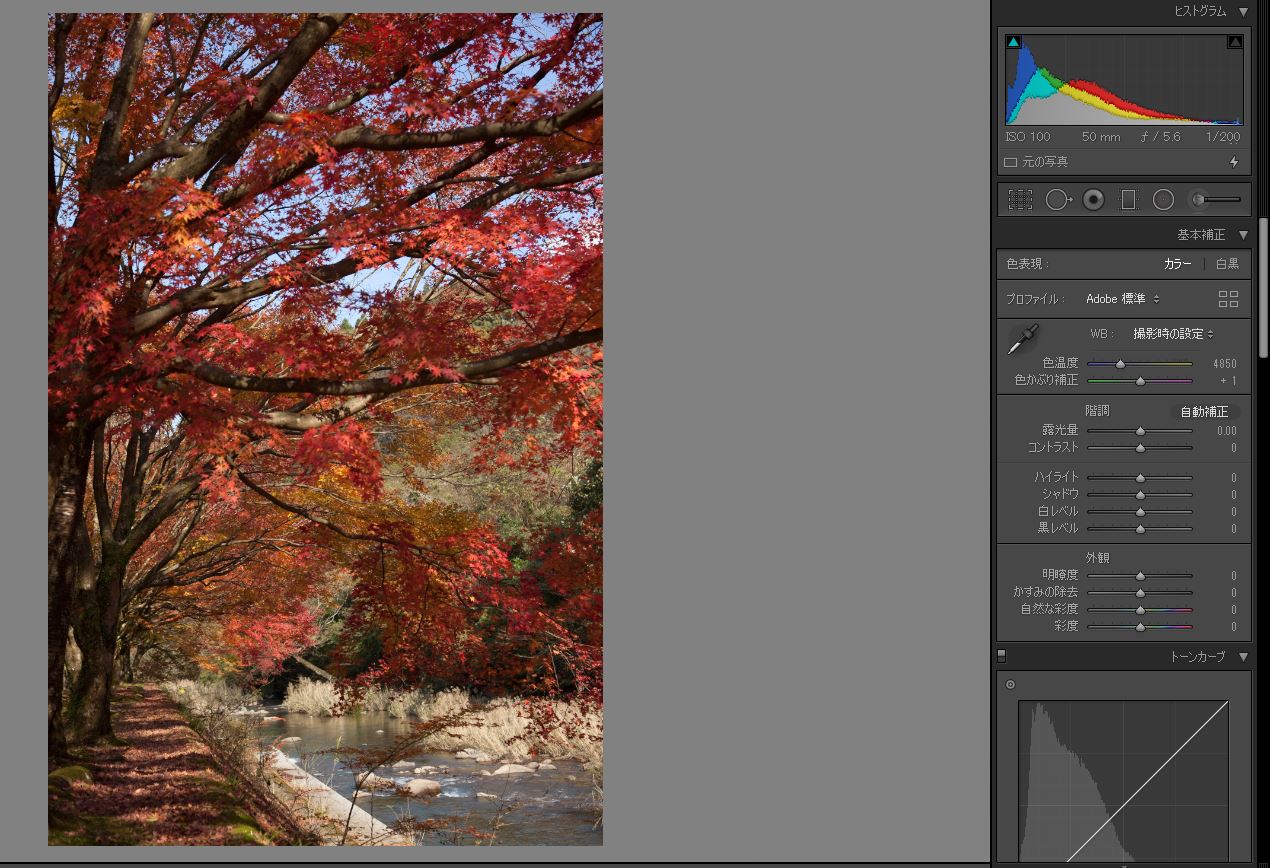
Task: Open the profile browser grid icon
Action: pyautogui.click(x=1228, y=299)
